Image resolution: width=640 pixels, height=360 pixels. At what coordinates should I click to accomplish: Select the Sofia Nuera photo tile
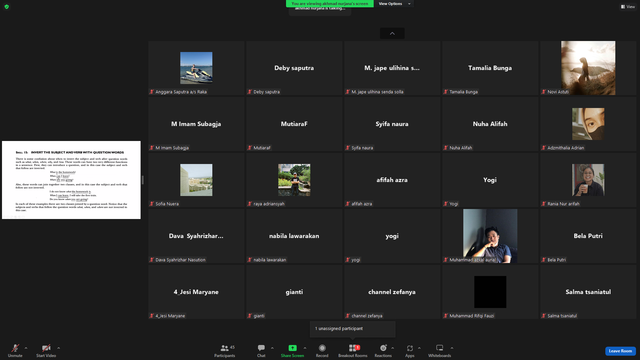click(196, 180)
